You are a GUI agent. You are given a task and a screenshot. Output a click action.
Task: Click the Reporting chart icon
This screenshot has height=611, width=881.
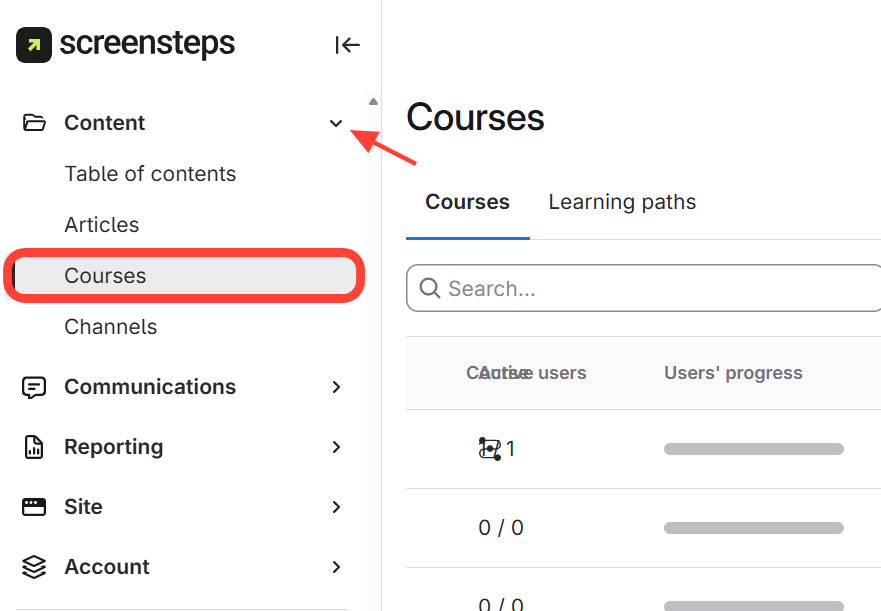[x=34, y=447]
